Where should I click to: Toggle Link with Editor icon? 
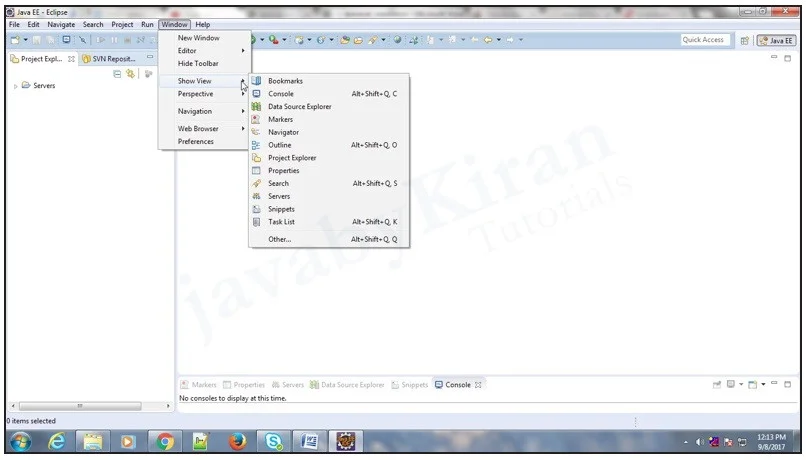pyautogui.click(x=130, y=75)
